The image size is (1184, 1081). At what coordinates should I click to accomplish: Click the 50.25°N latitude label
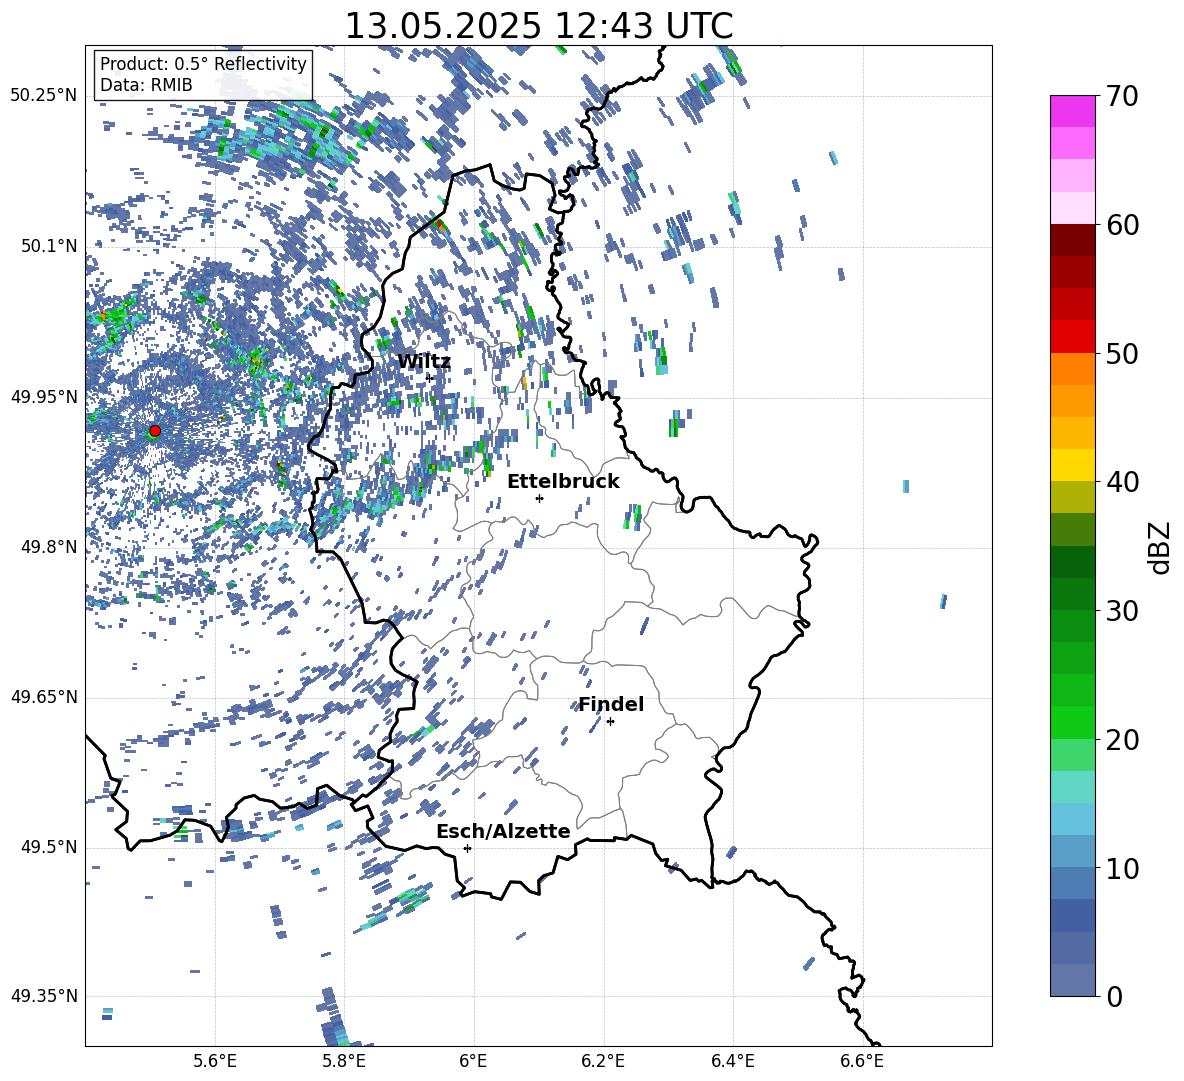[x=44, y=96]
